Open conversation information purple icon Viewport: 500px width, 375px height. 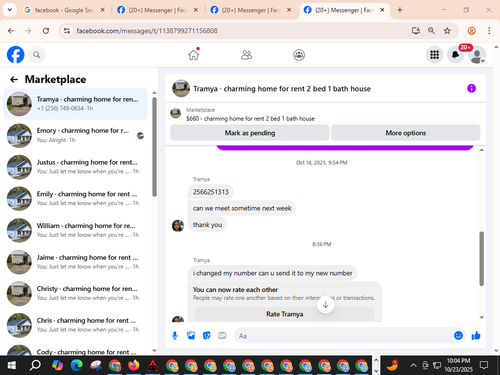tap(471, 88)
